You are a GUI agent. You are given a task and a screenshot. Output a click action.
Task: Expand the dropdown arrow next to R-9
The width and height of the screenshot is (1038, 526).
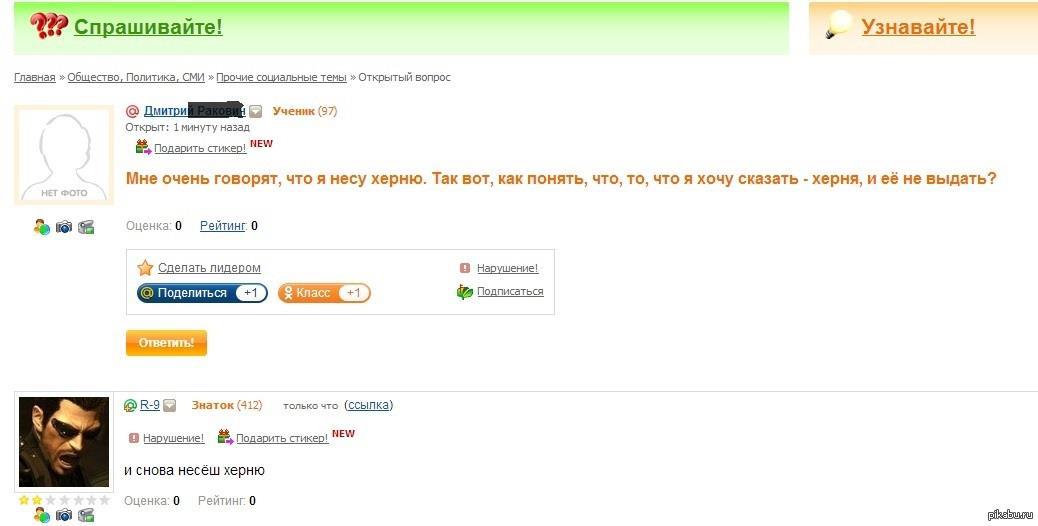tap(169, 406)
